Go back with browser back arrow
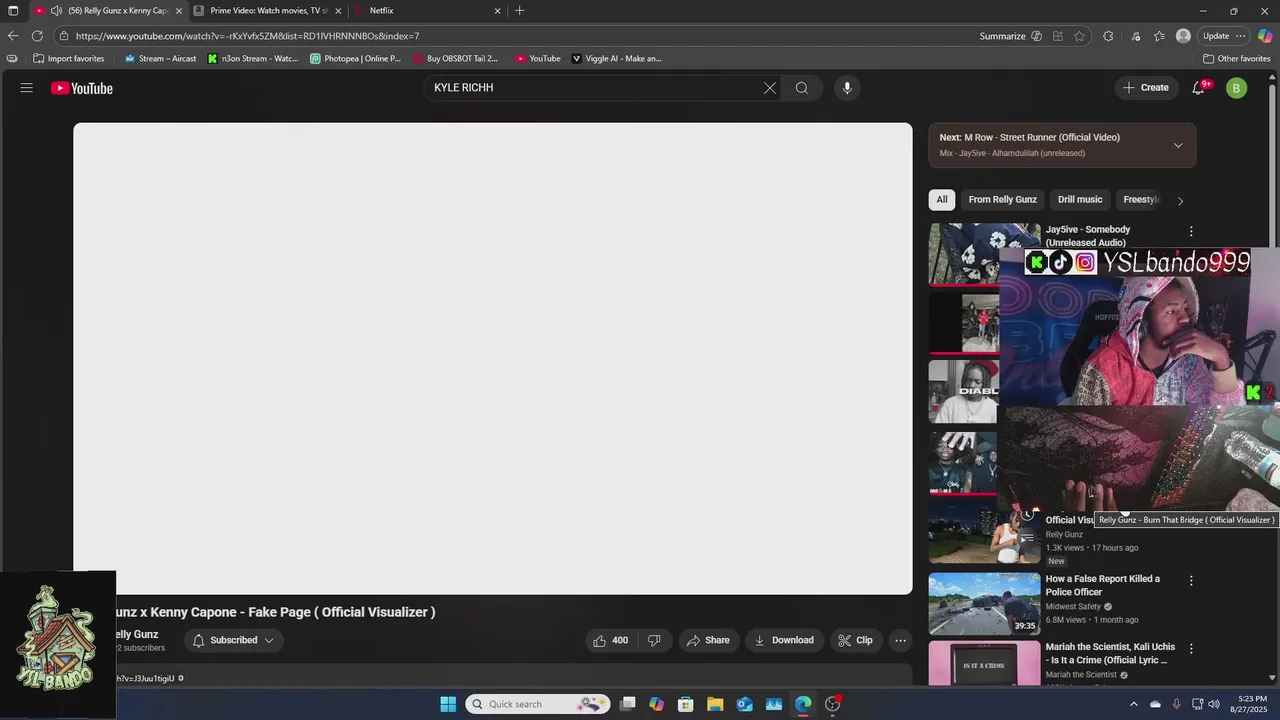 [x=13, y=36]
